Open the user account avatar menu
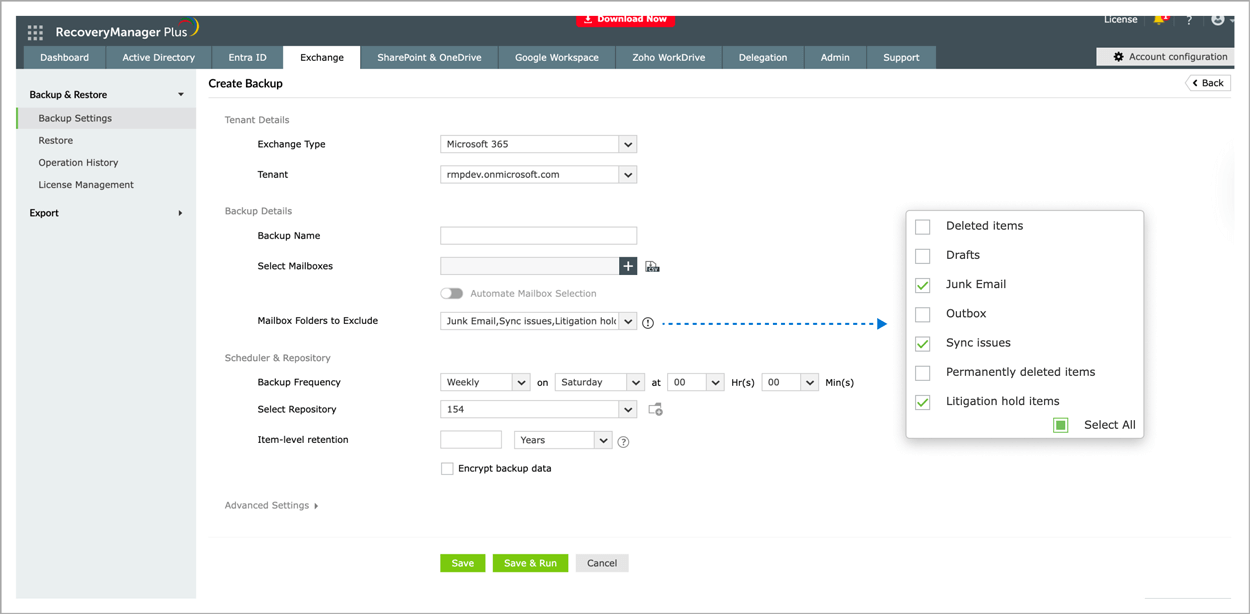1250x614 pixels. point(1217,20)
